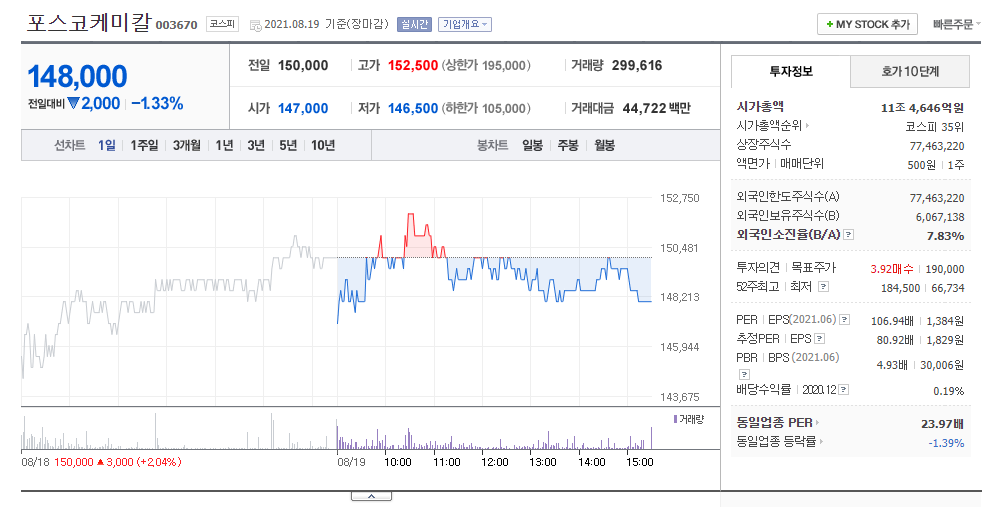The image size is (1003, 507).
Task: Select the 3년 line chart period
Action: 256,145
